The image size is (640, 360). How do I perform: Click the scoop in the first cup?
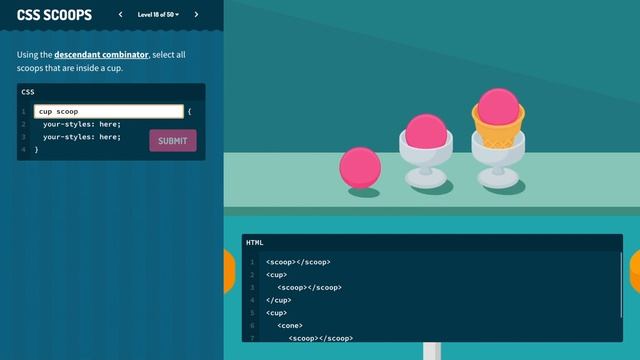[426, 131]
